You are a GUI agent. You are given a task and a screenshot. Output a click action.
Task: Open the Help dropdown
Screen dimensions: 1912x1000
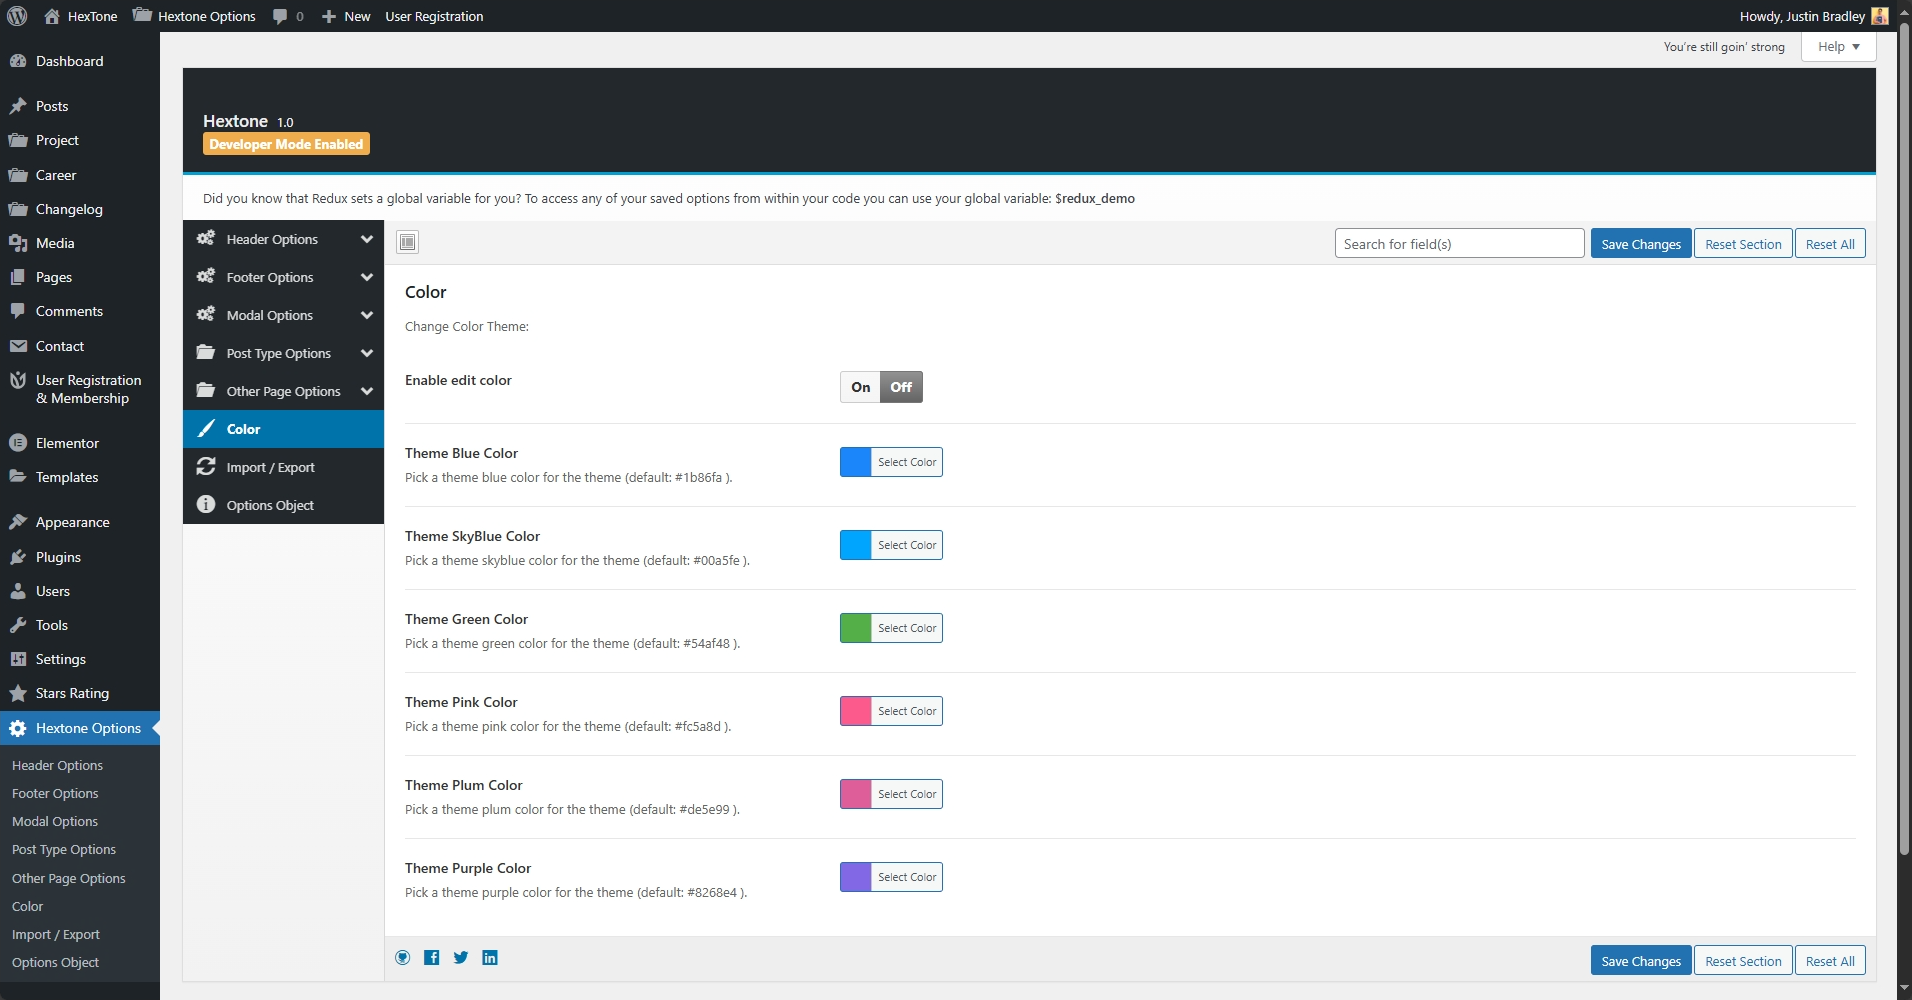click(x=1838, y=47)
